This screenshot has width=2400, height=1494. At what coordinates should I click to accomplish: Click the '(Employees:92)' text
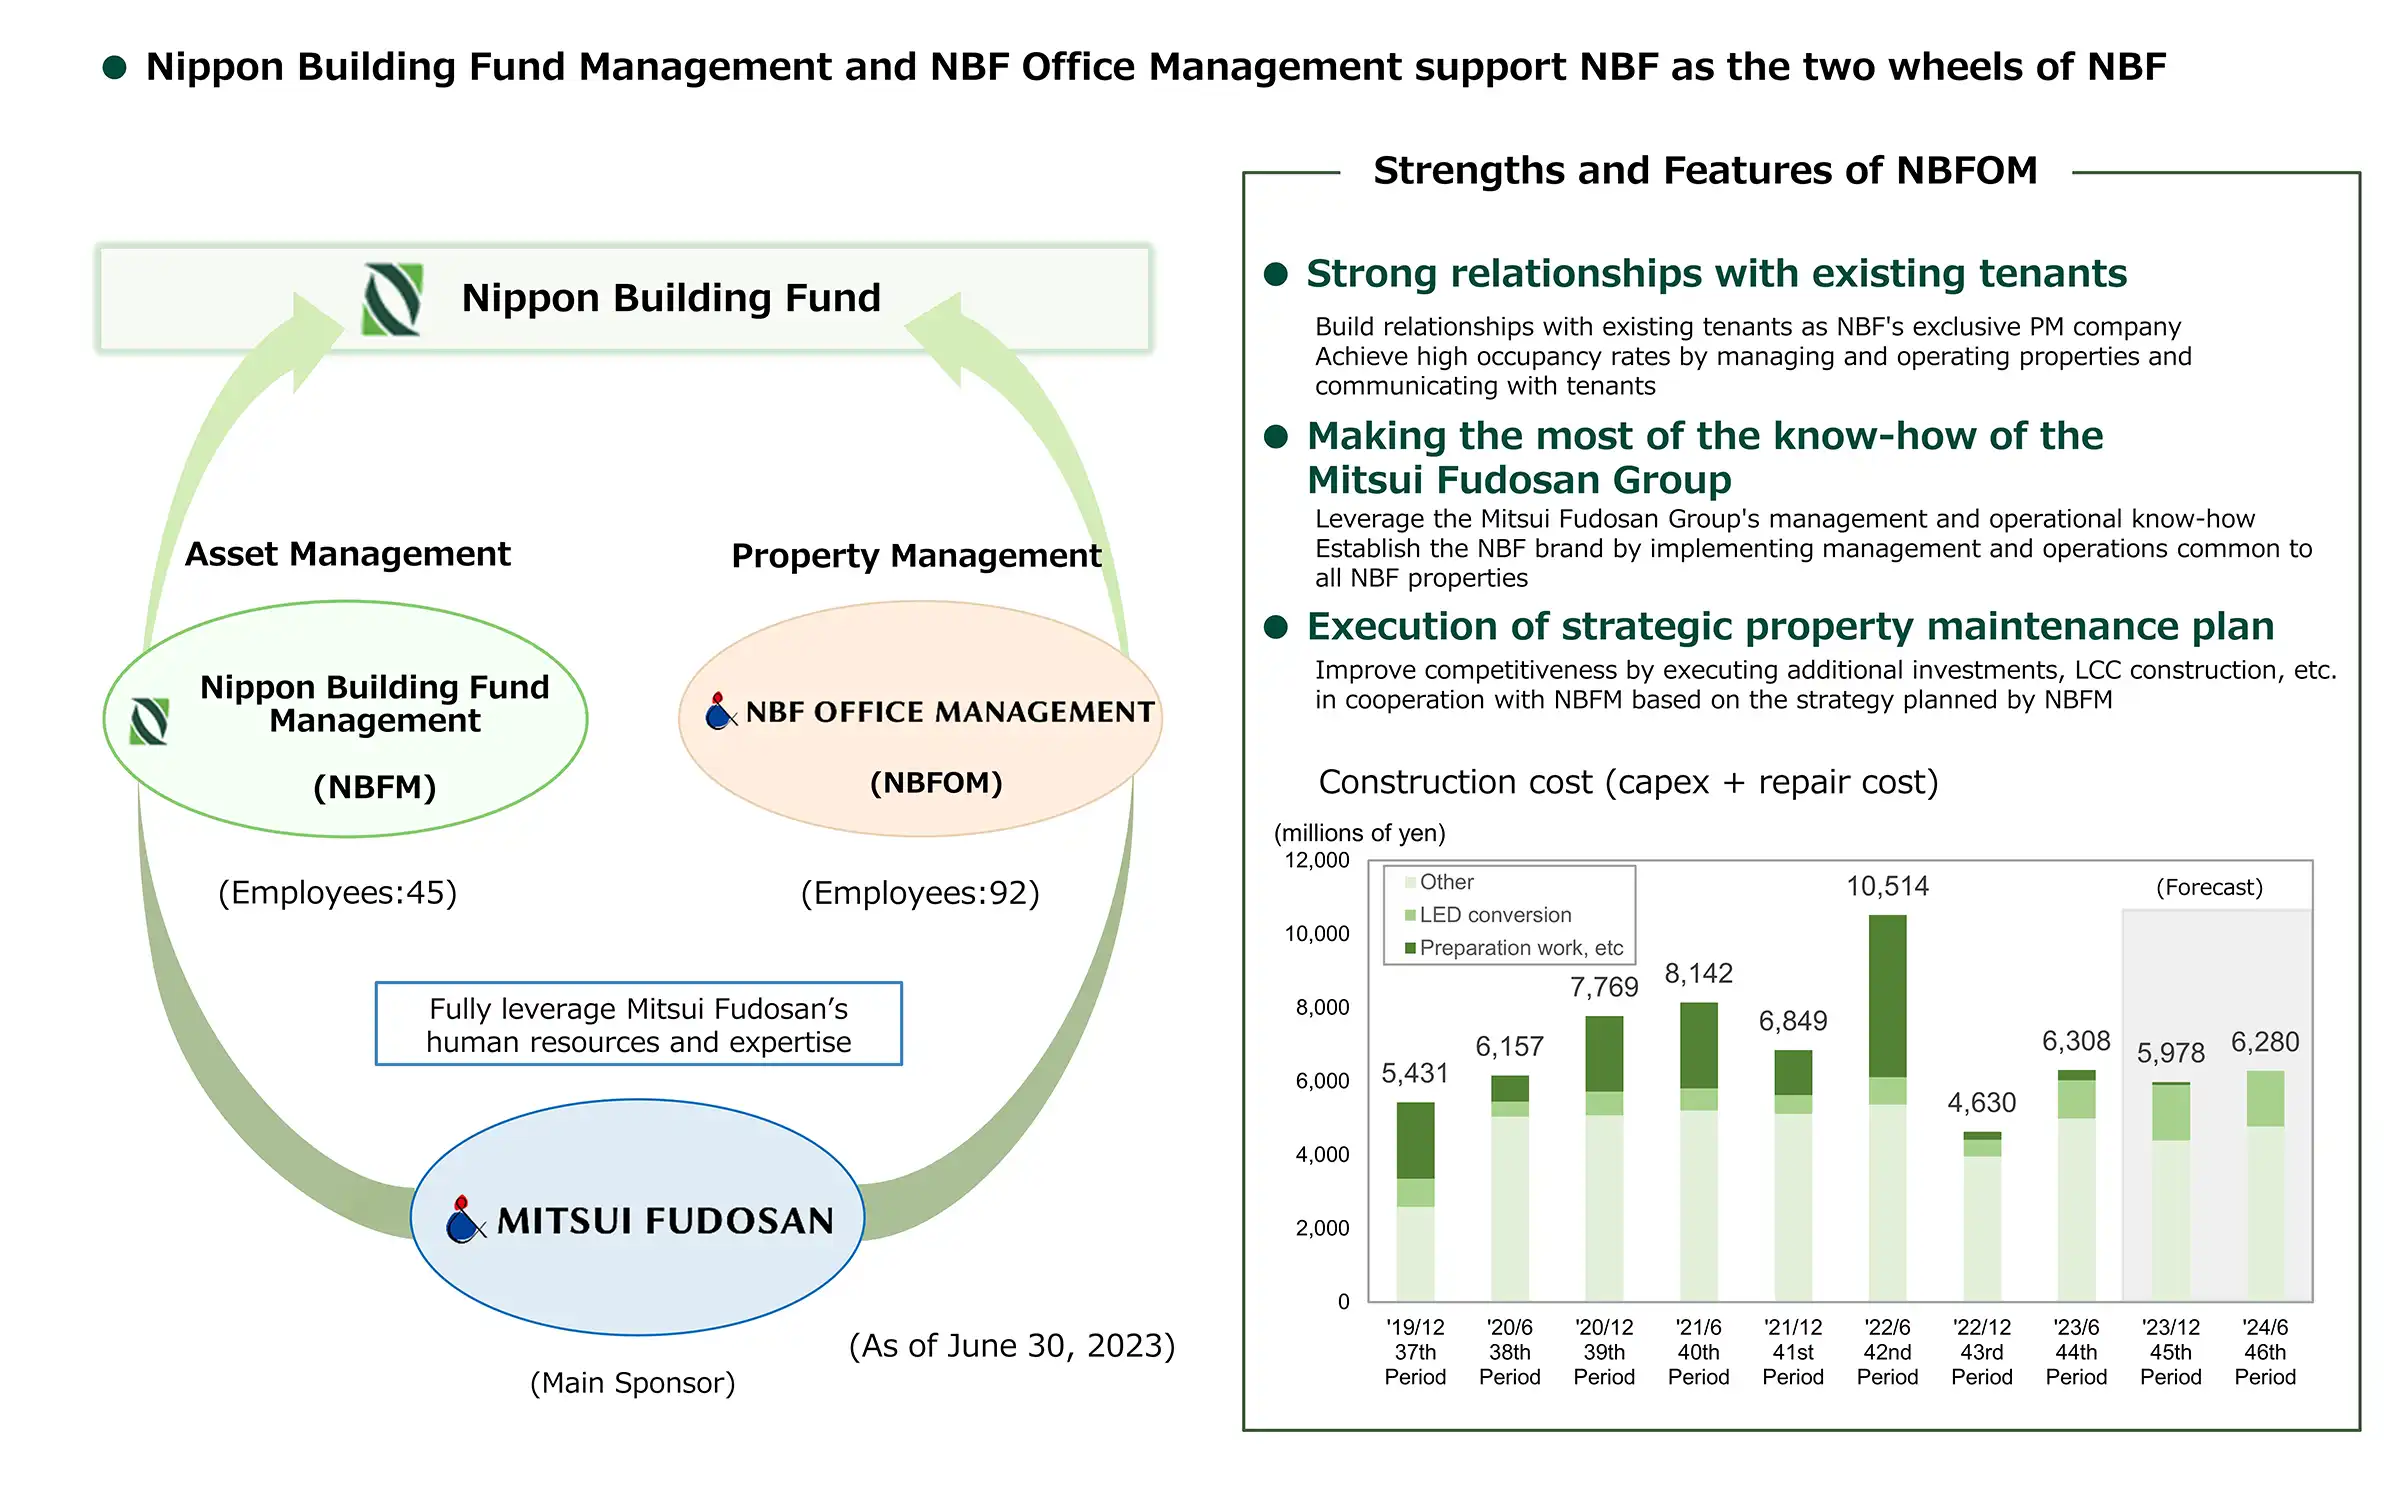920,893
